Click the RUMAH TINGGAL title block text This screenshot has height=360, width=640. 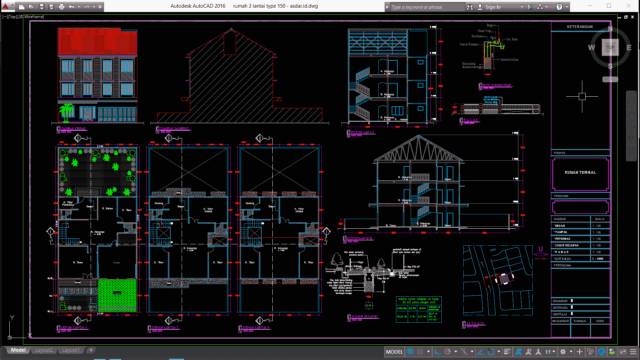(x=580, y=172)
